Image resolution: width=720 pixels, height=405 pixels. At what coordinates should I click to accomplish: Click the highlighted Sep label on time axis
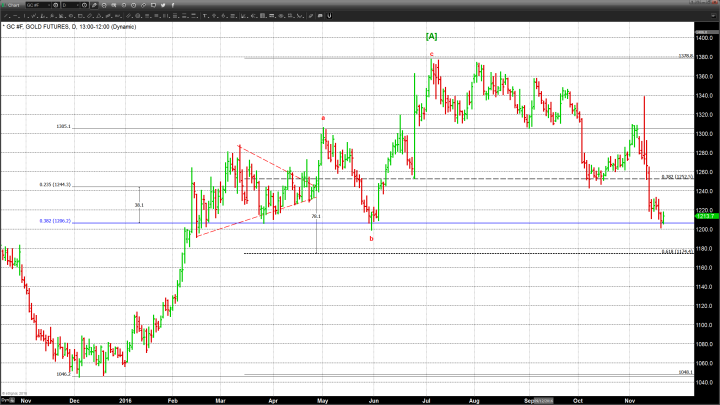coord(541,398)
